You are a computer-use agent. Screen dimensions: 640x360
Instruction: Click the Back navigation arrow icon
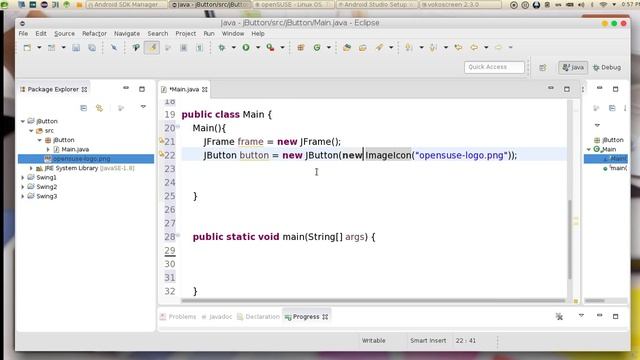coord(474,48)
